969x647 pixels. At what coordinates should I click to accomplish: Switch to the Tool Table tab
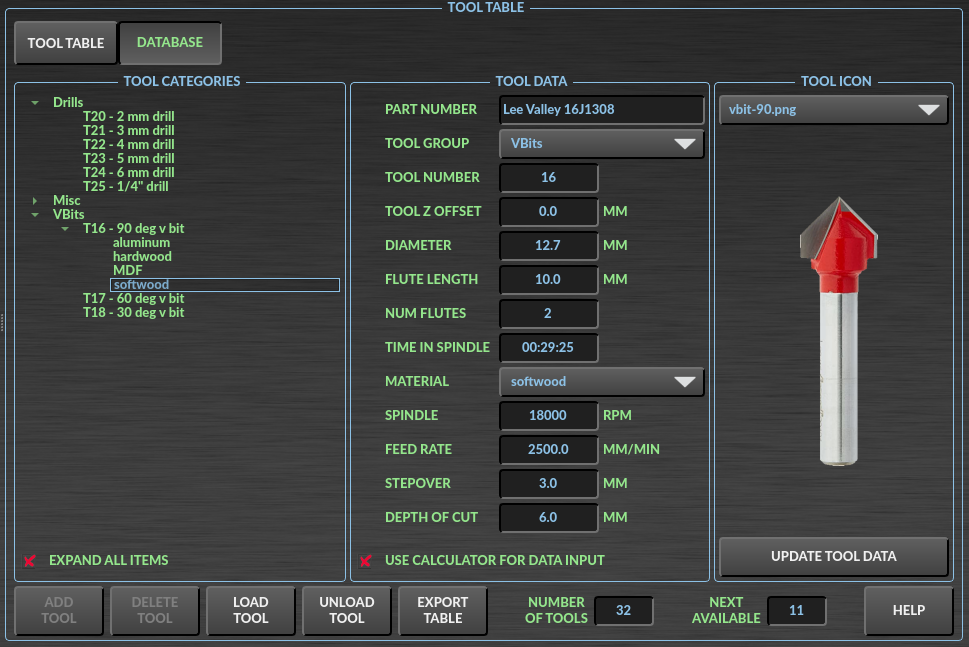pos(65,43)
